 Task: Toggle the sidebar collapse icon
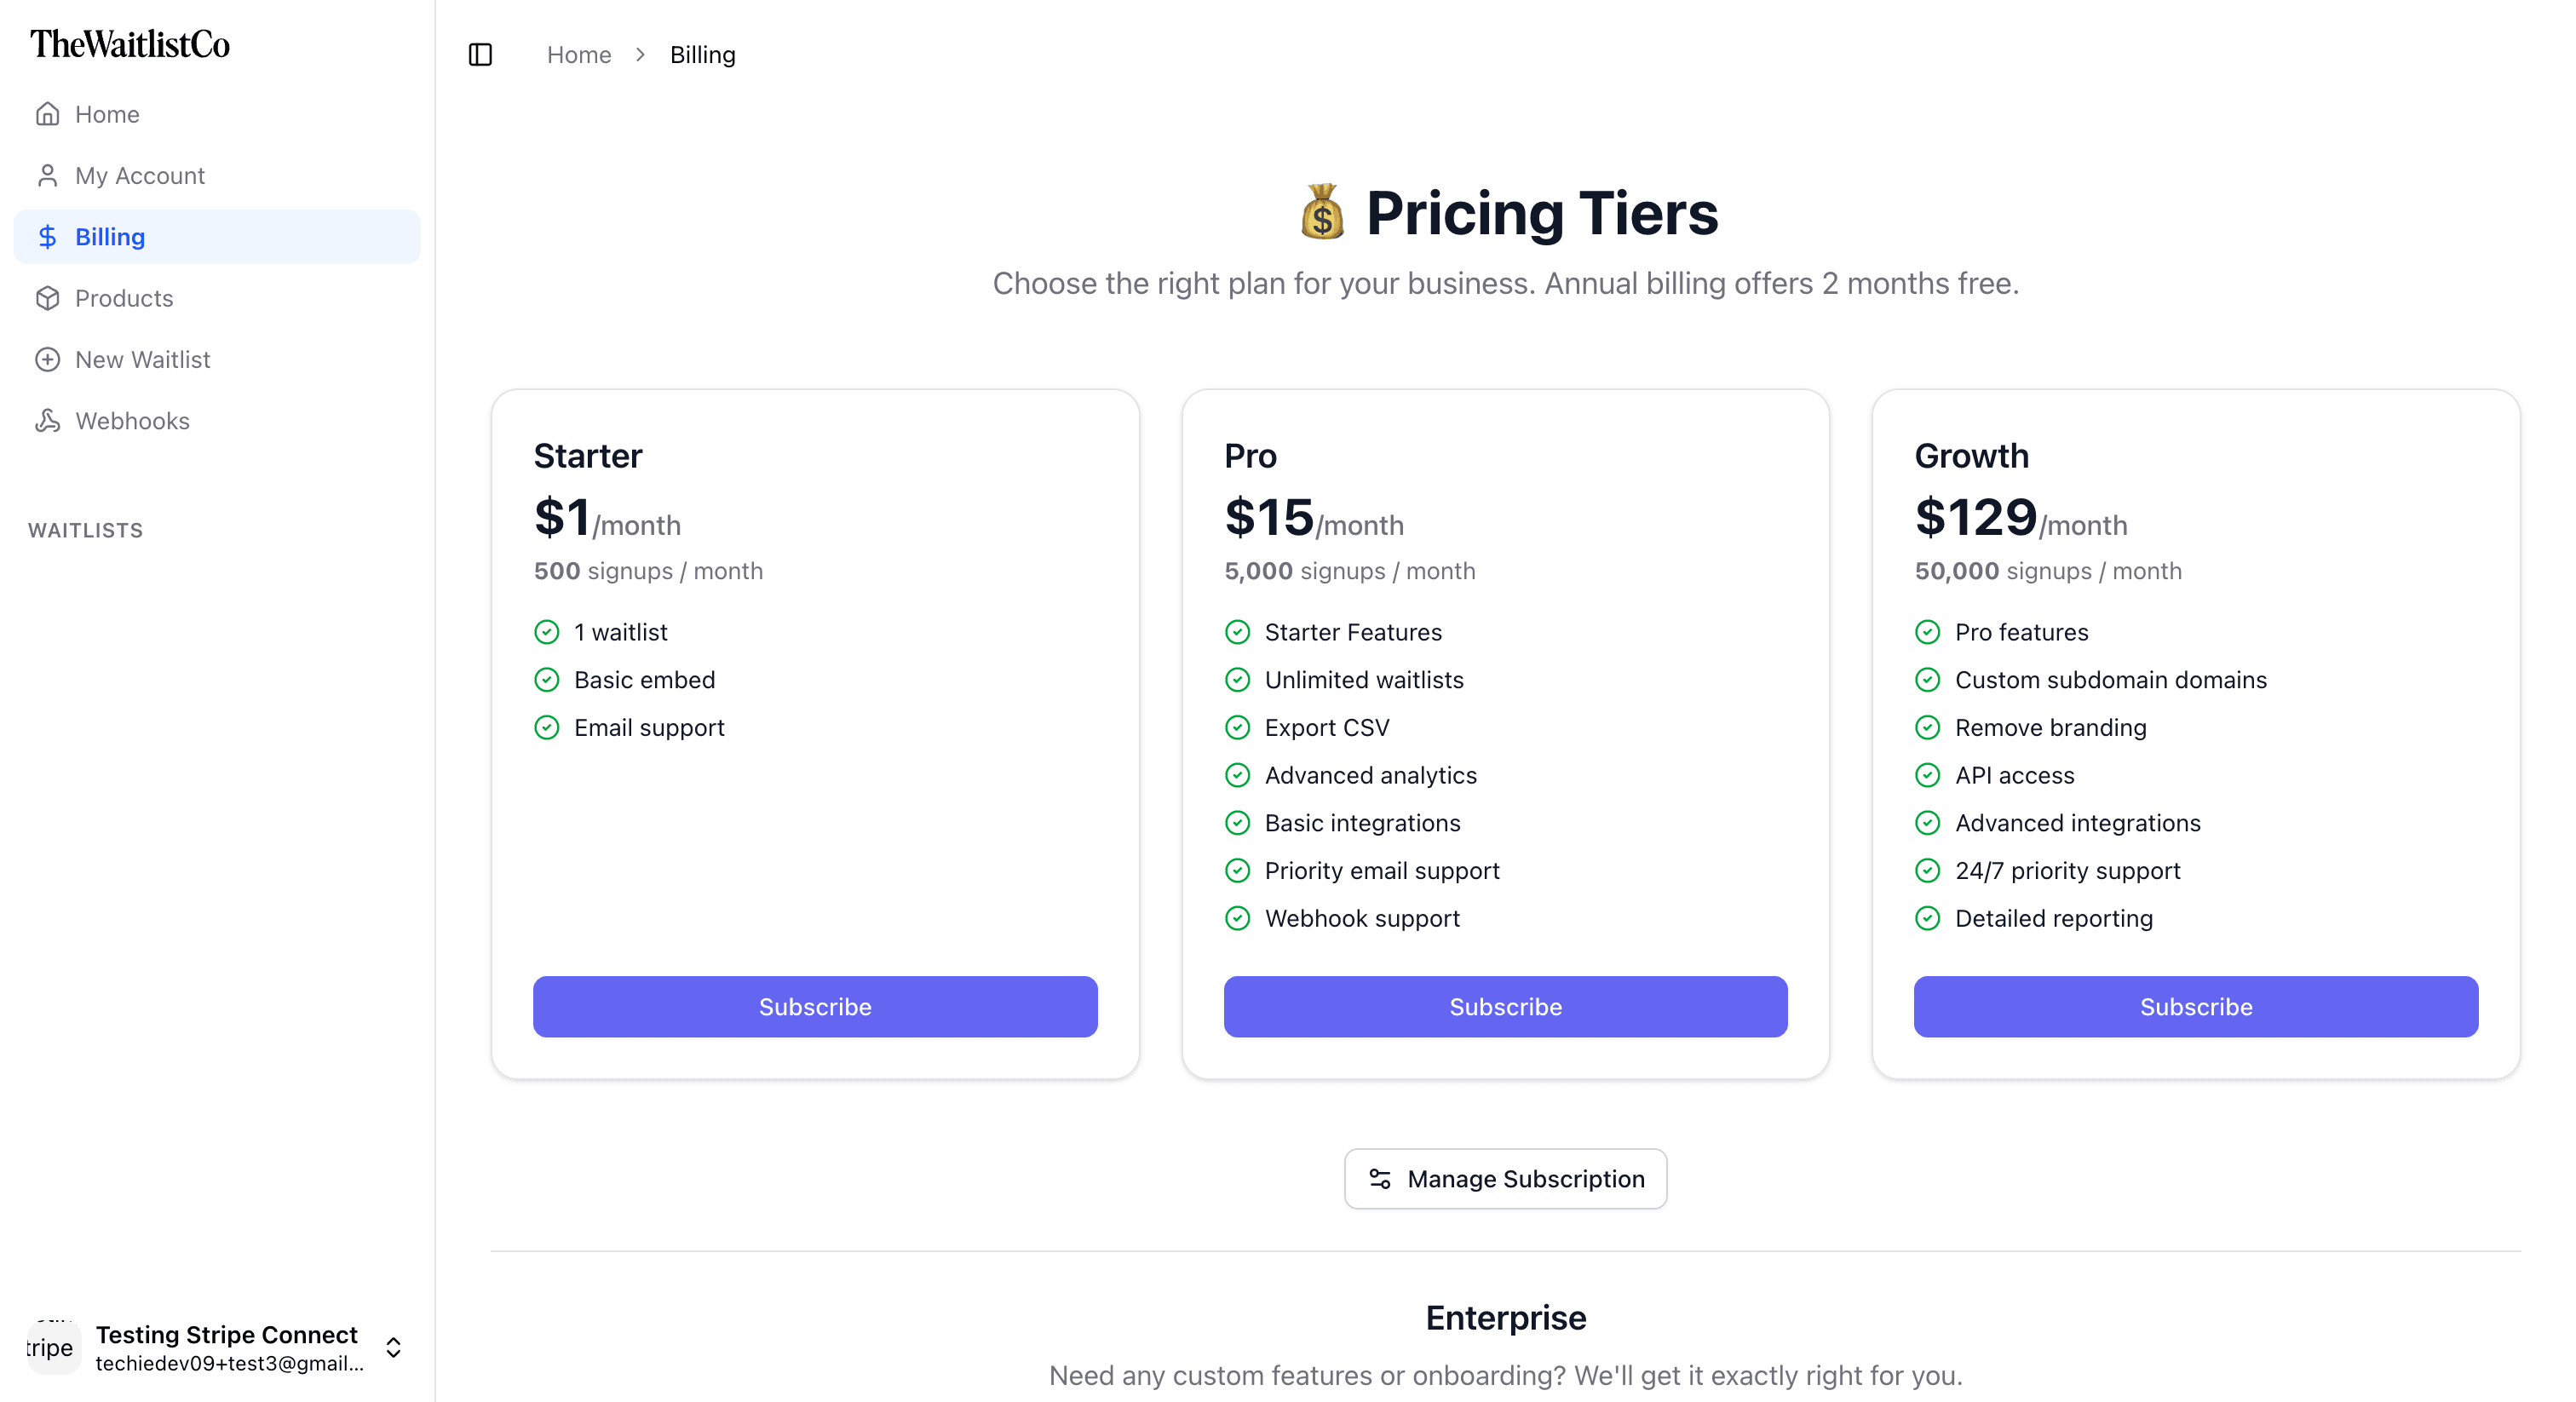pos(480,55)
